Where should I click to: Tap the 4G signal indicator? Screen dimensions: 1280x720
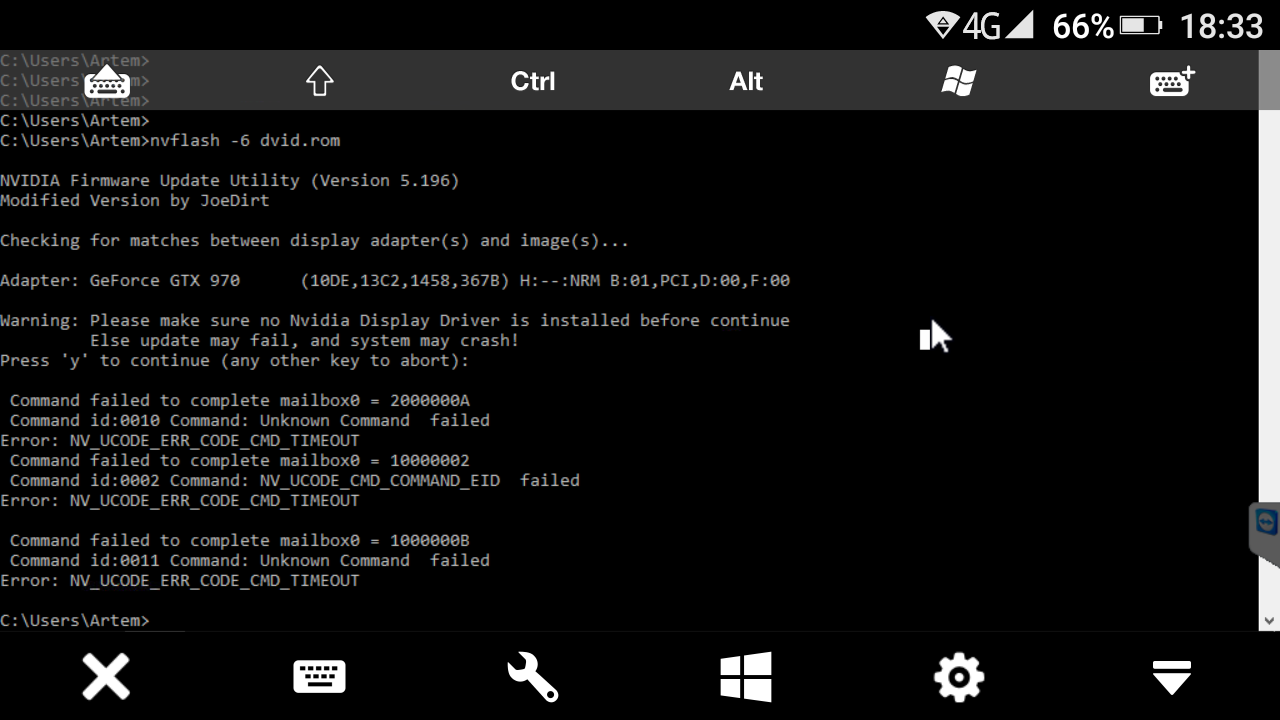(x=997, y=25)
